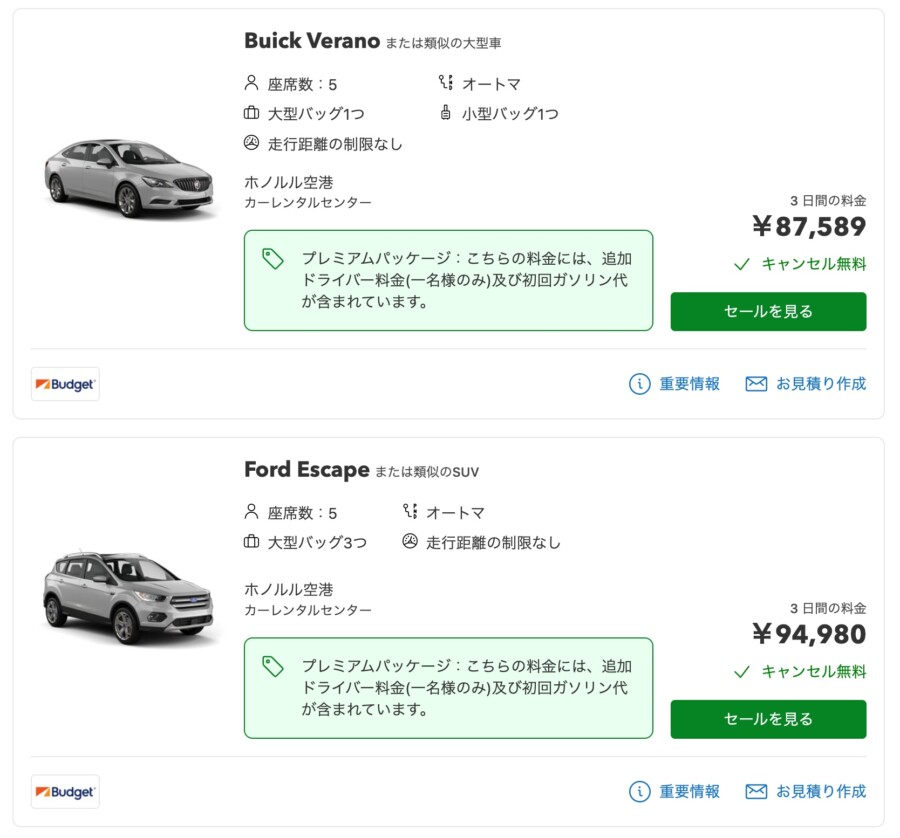Screen dimensions: 900x838
Task: Open セールを見る for the Ford Escape
Action: coord(768,719)
